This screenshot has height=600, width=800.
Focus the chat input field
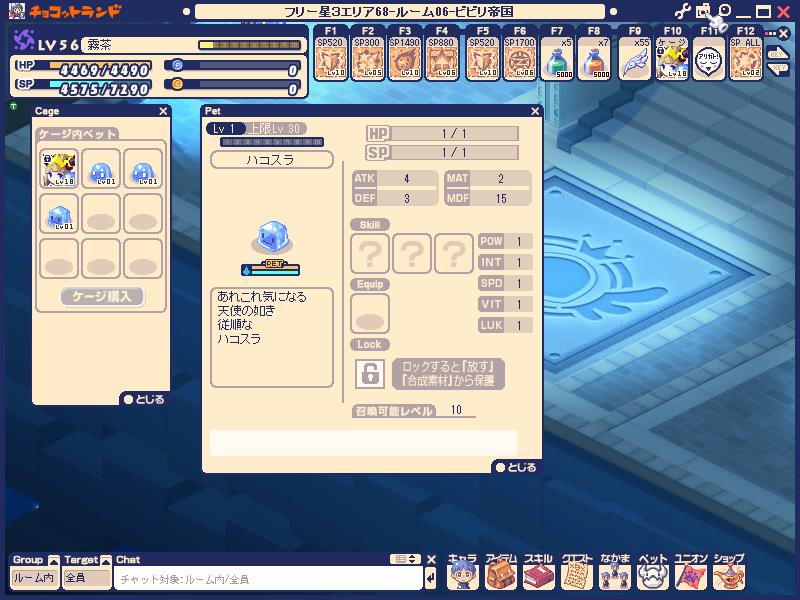tap(268, 579)
